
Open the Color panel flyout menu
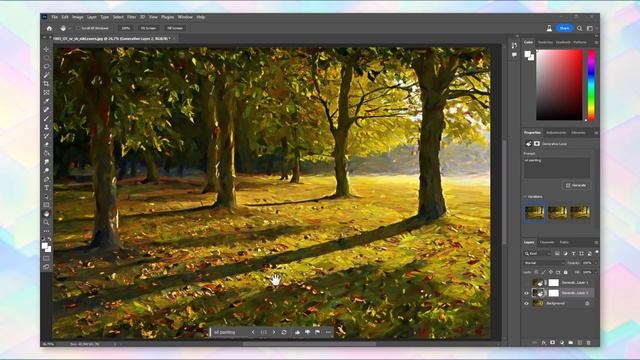point(596,42)
